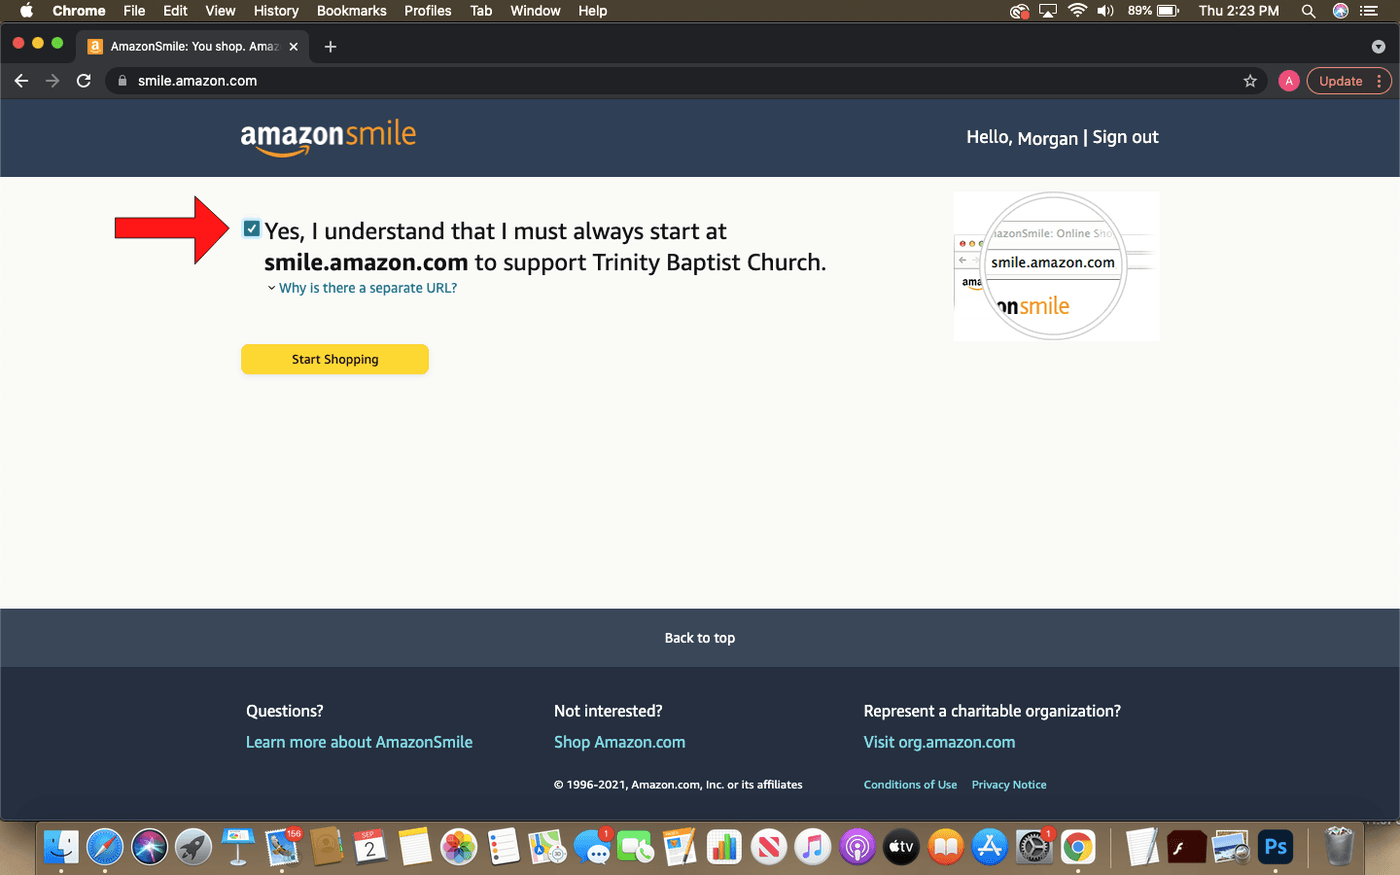Click the amazonsmile logo

(328, 137)
